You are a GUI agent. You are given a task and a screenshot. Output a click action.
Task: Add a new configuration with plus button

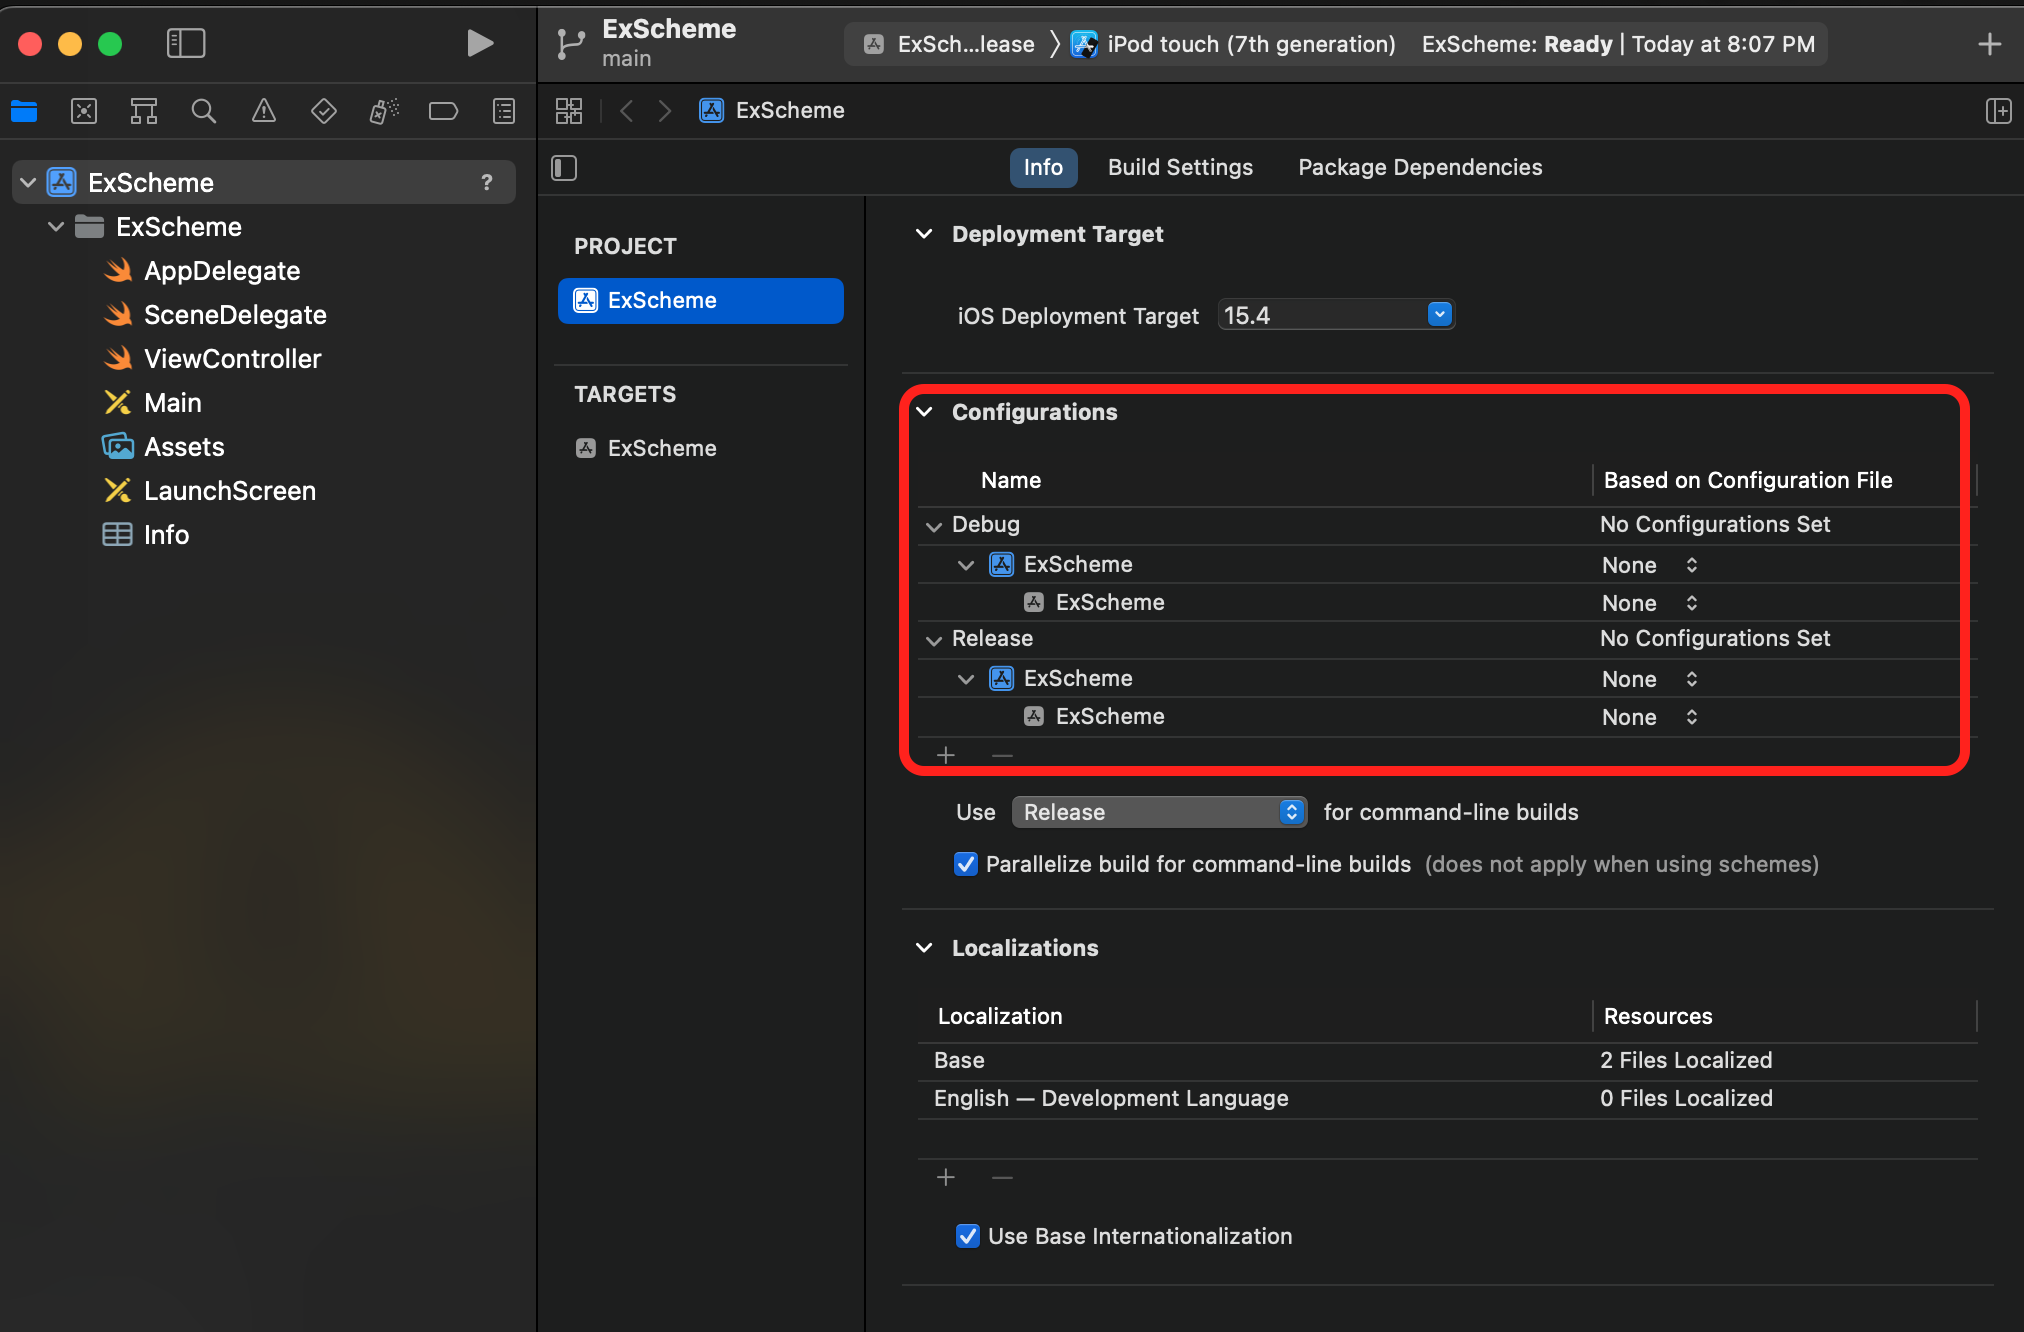[x=946, y=755]
